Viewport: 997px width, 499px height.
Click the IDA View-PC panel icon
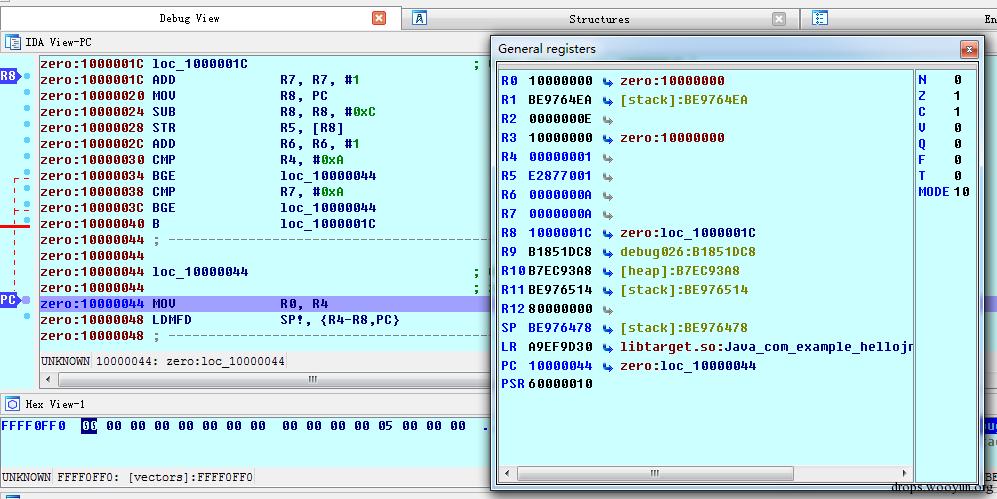[x=13, y=42]
